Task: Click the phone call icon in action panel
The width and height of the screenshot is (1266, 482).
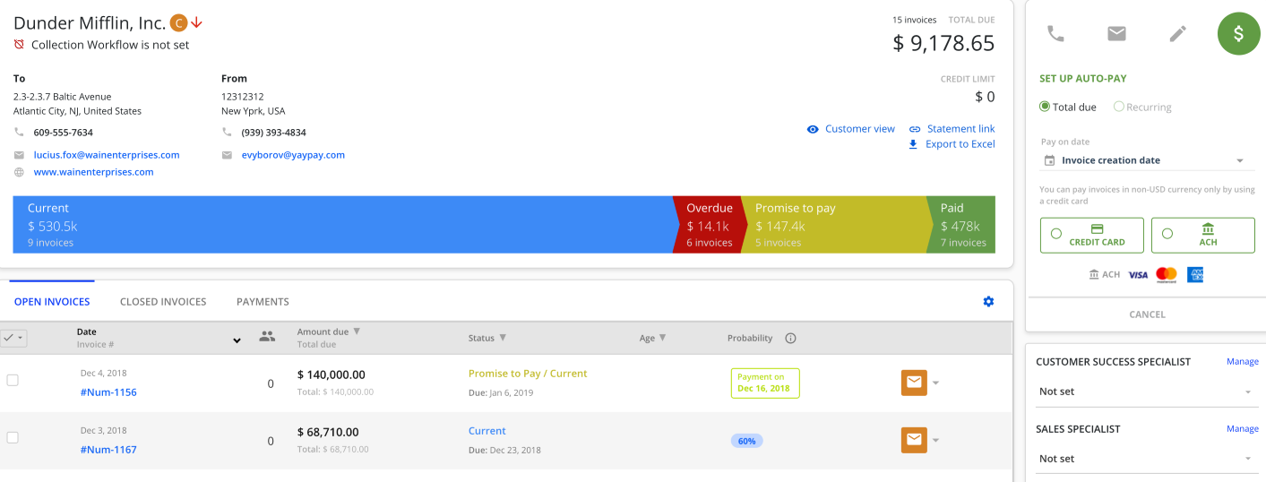Action: click(x=1055, y=34)
